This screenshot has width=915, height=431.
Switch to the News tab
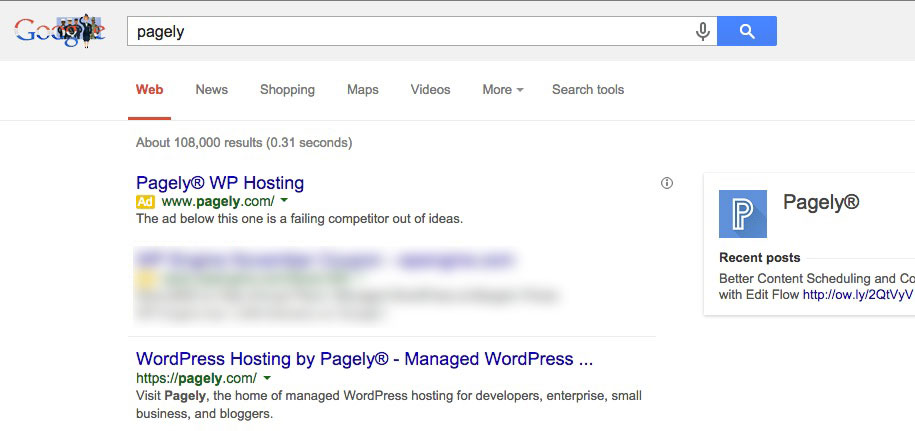click(x=212, y=90)
